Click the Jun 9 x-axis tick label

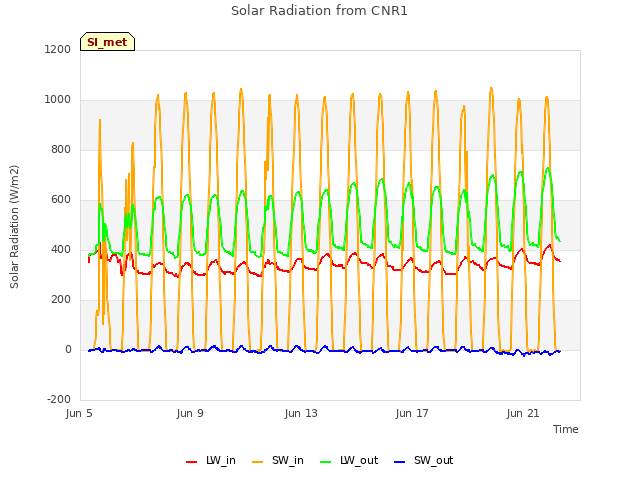pyautogui.click(x=190, y=413)
